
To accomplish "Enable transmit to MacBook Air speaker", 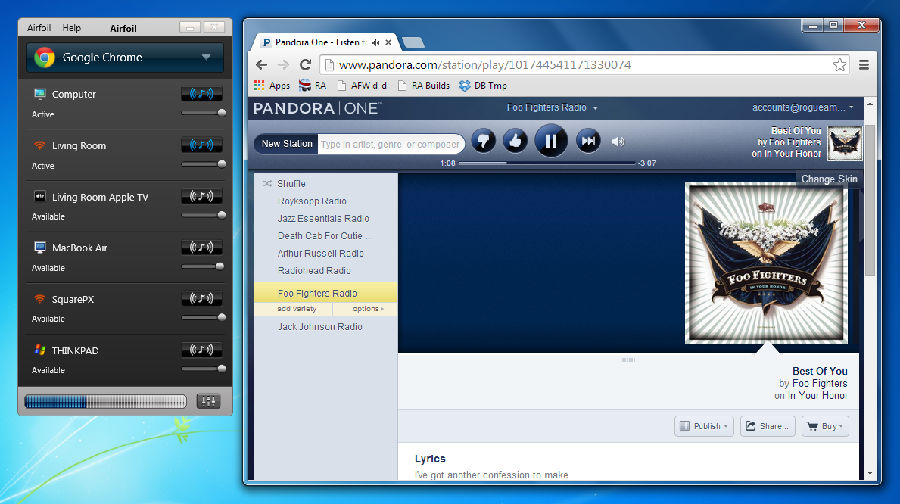I will [x=201, y=247].
